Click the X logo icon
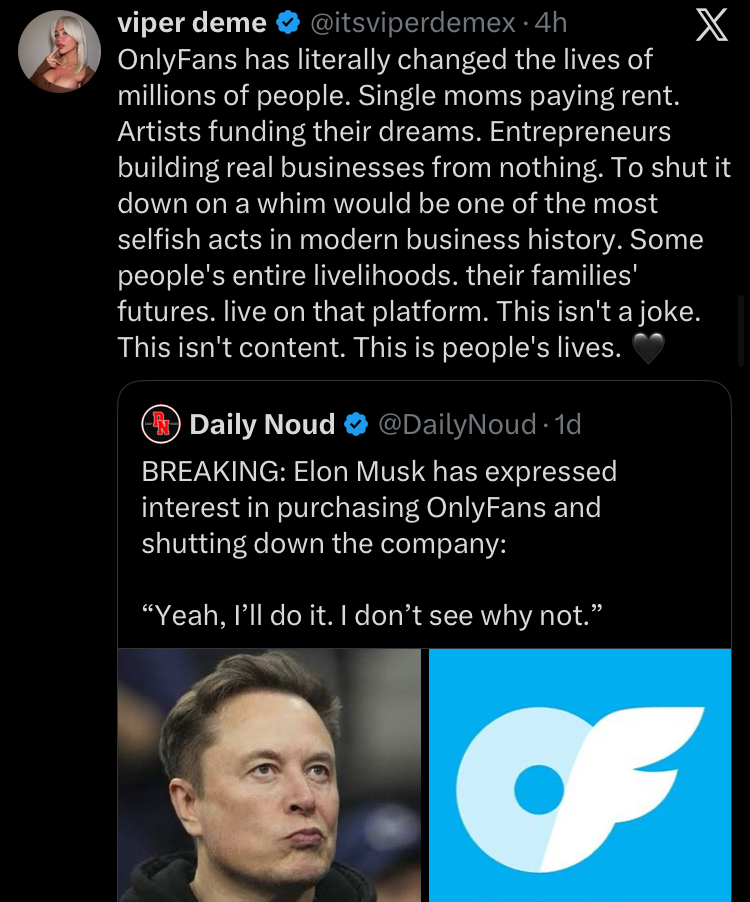750x902 pixels. (710, 27)
